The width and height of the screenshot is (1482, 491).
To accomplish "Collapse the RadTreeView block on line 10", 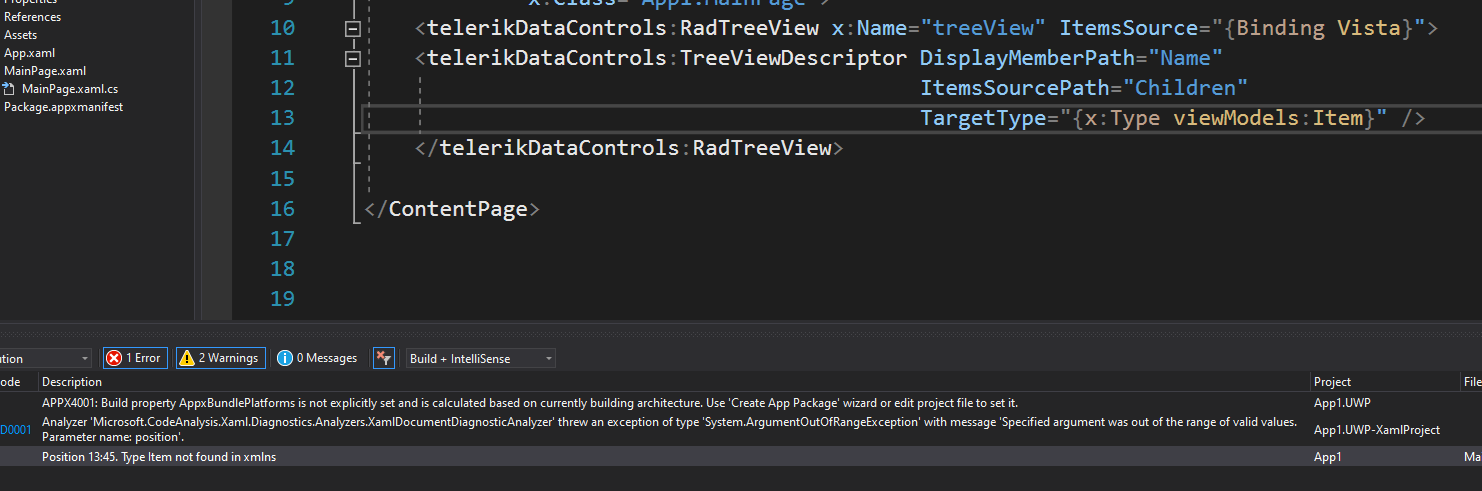I will (352, 29).
